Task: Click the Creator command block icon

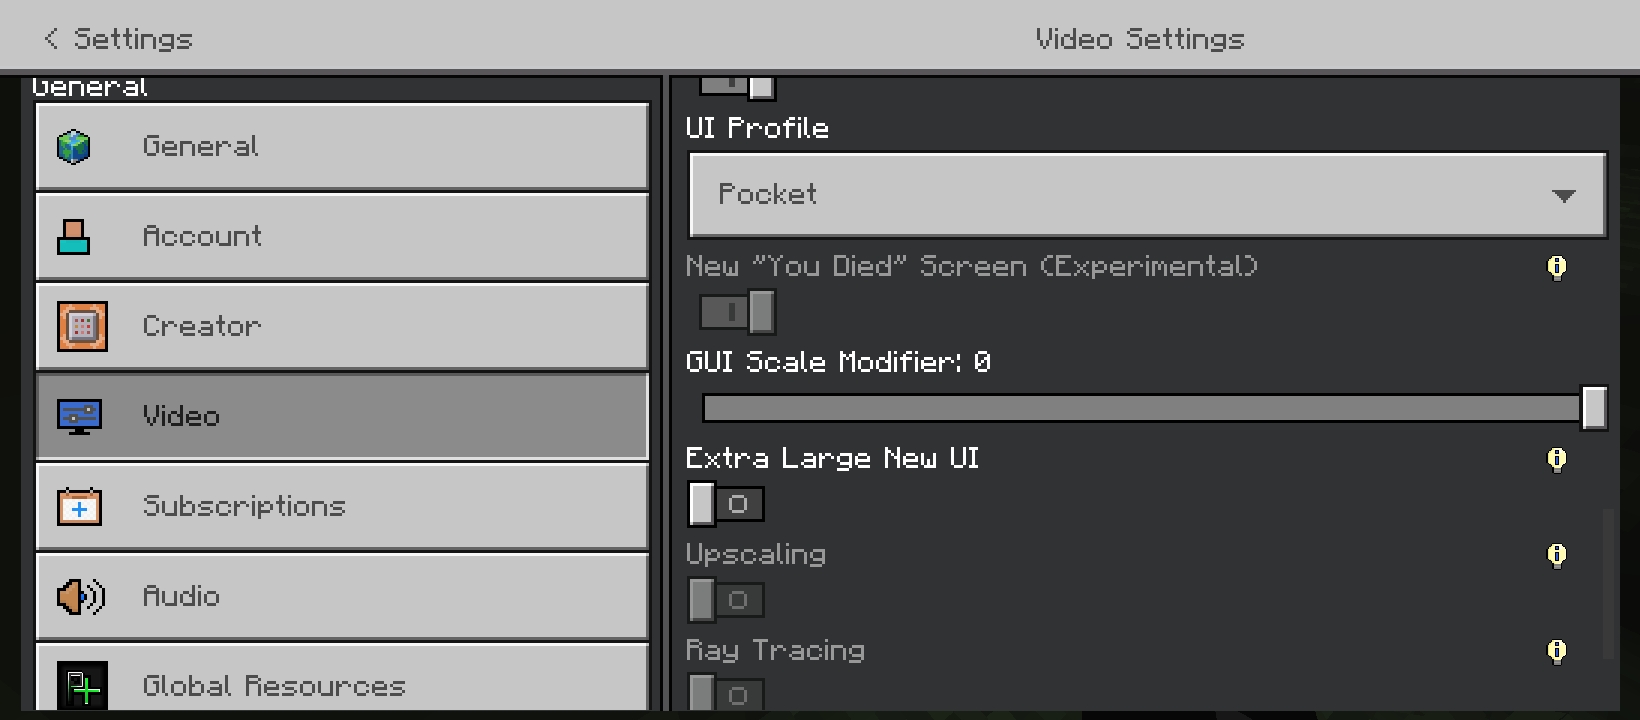Action: [82, 326]
